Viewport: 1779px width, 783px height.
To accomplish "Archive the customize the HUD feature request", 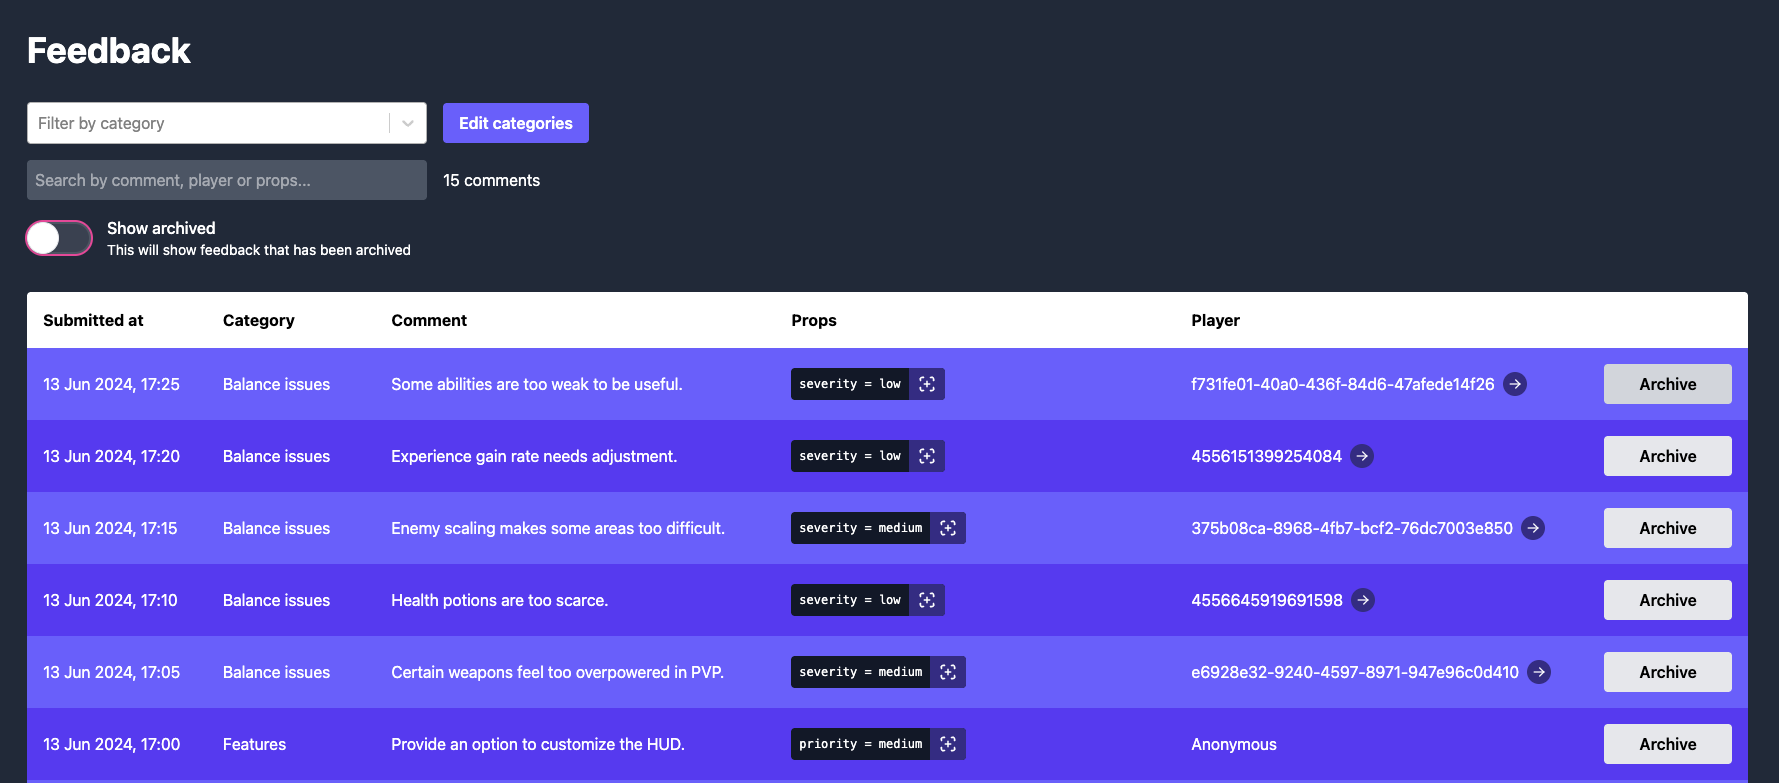I will click(x=1667, y=744).
